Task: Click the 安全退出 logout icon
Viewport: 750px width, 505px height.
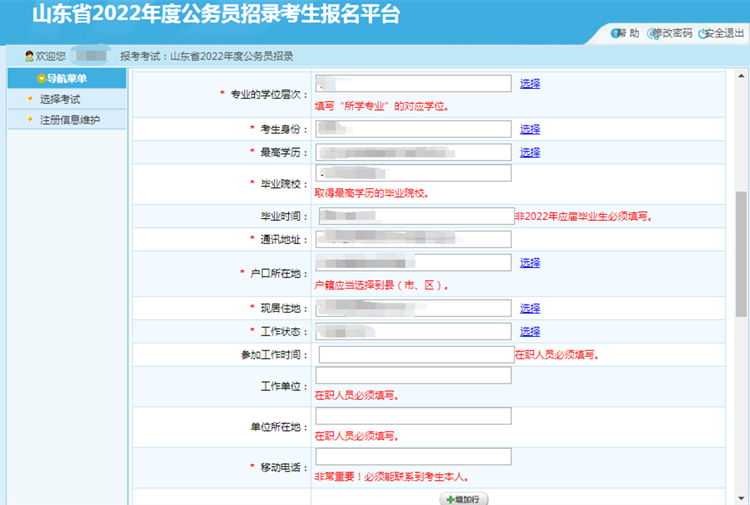Action: (x=703, y=33)
